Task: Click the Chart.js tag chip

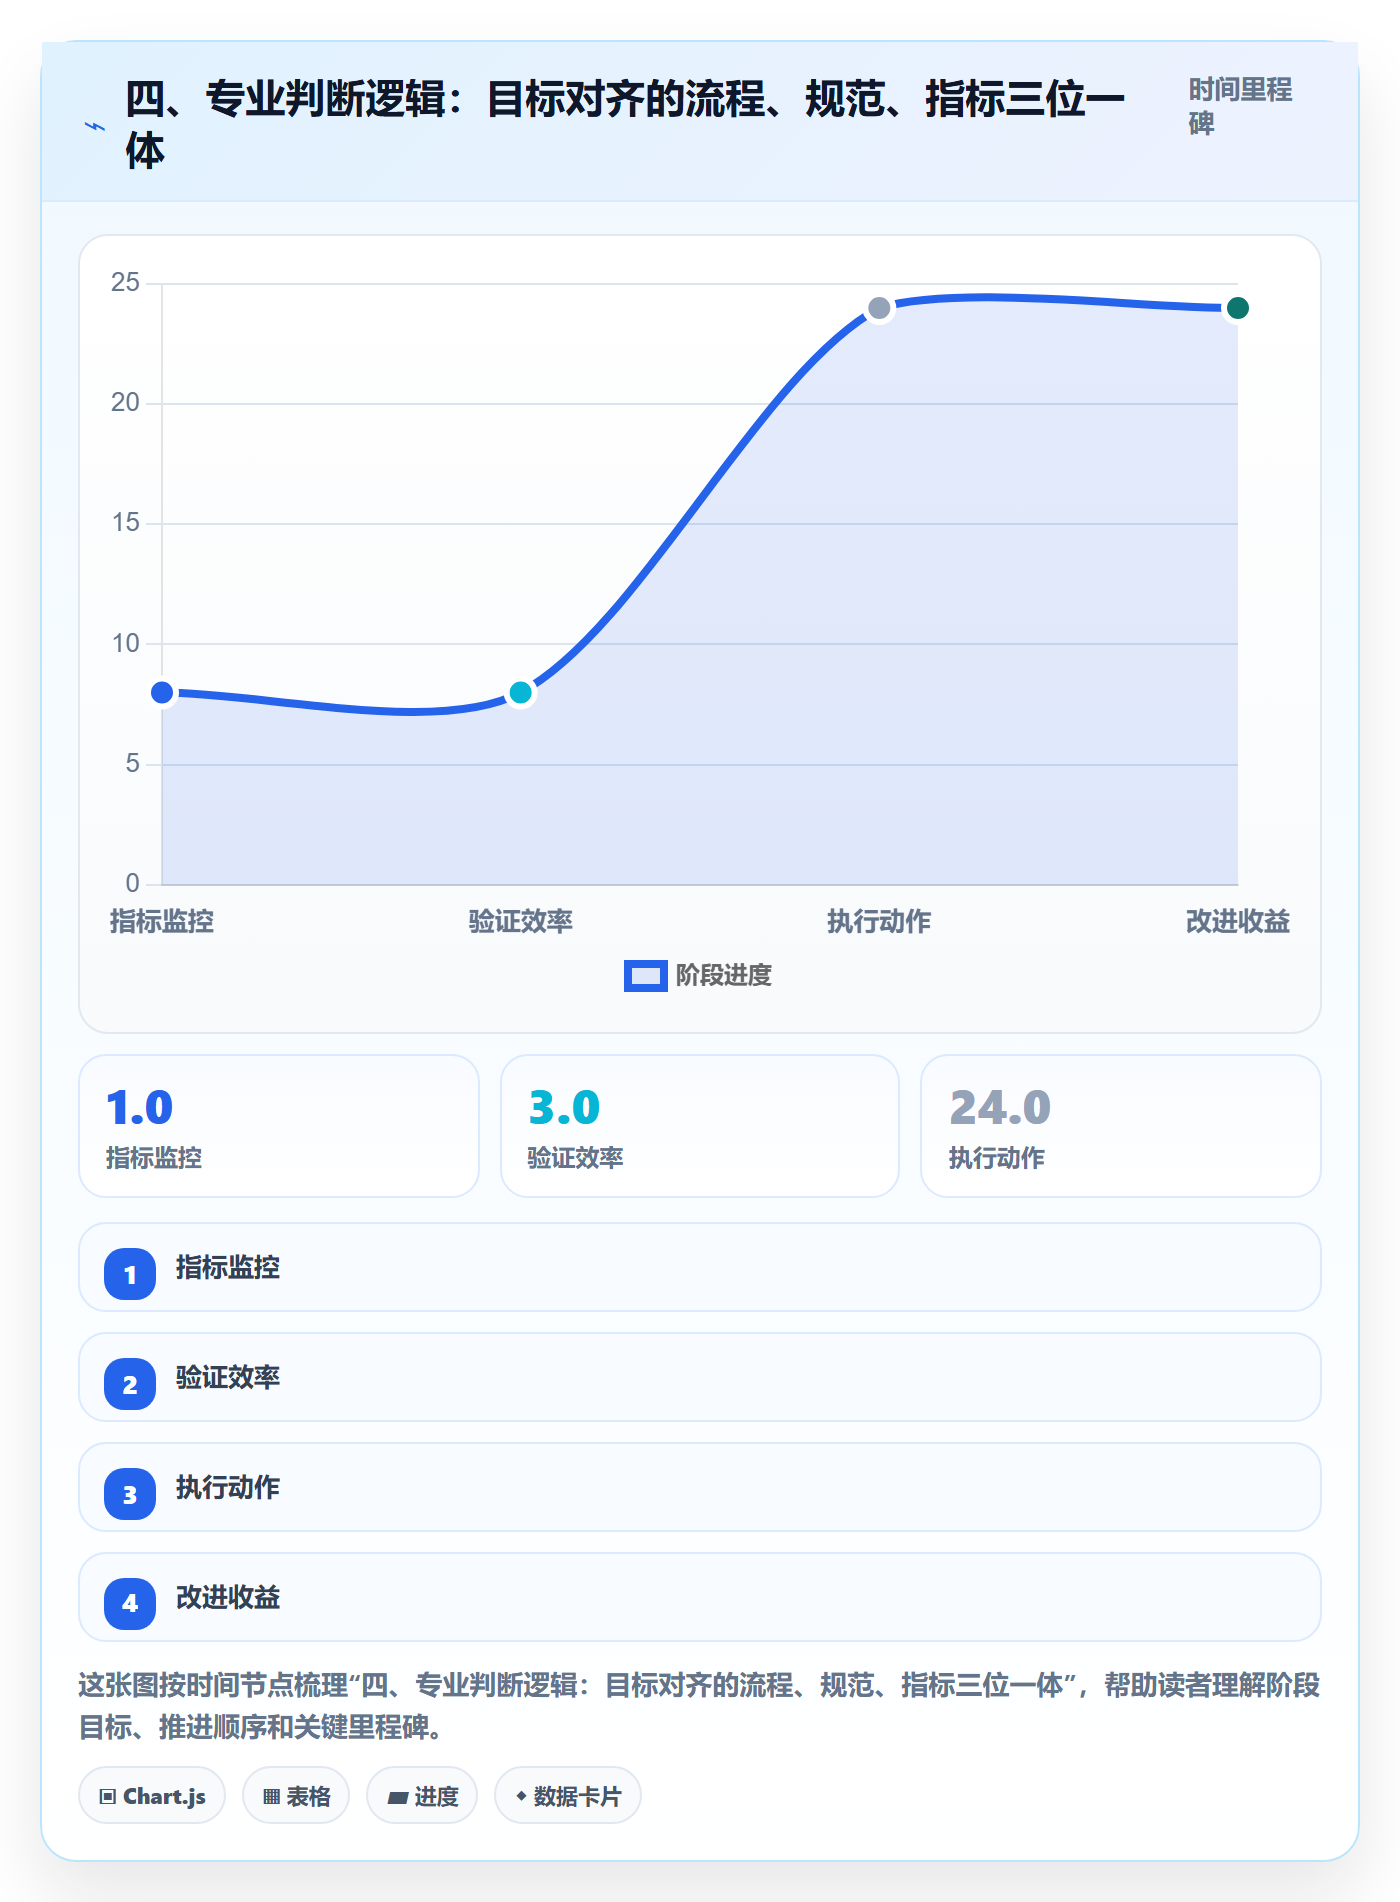Action: (x=152, y=1796)
